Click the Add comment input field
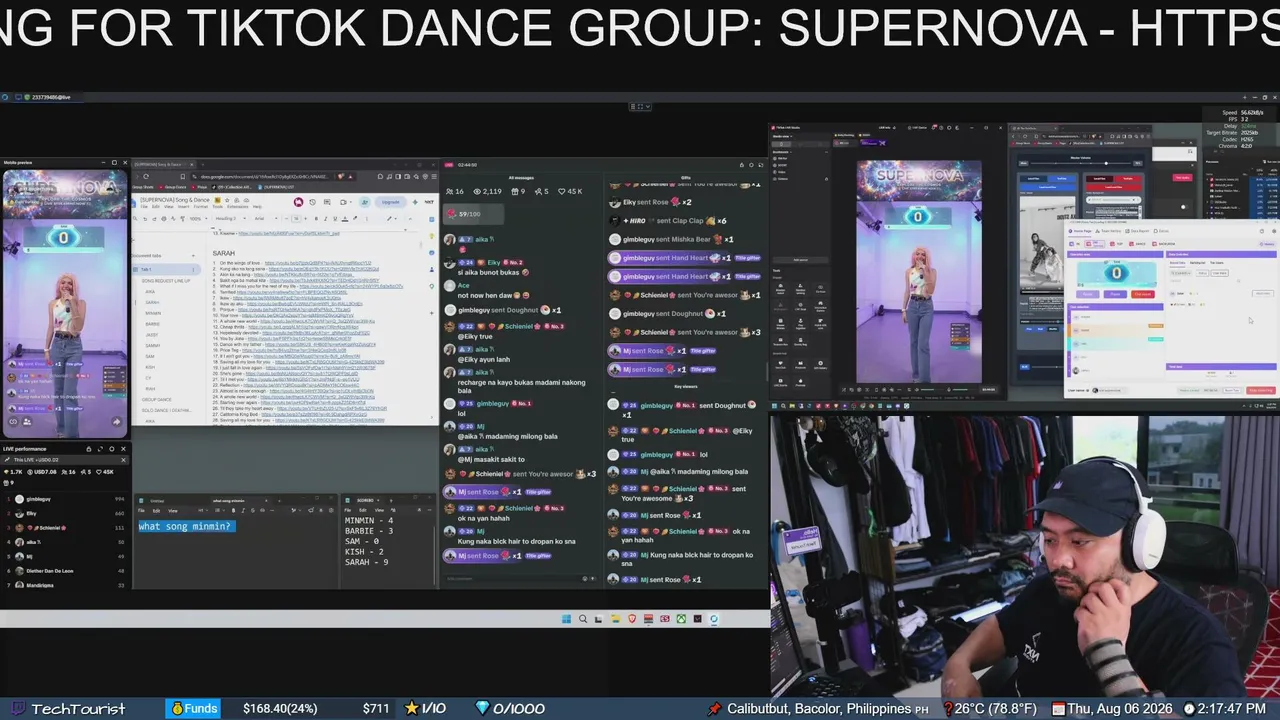This screenshot has height=720, width=1280. 520,578
